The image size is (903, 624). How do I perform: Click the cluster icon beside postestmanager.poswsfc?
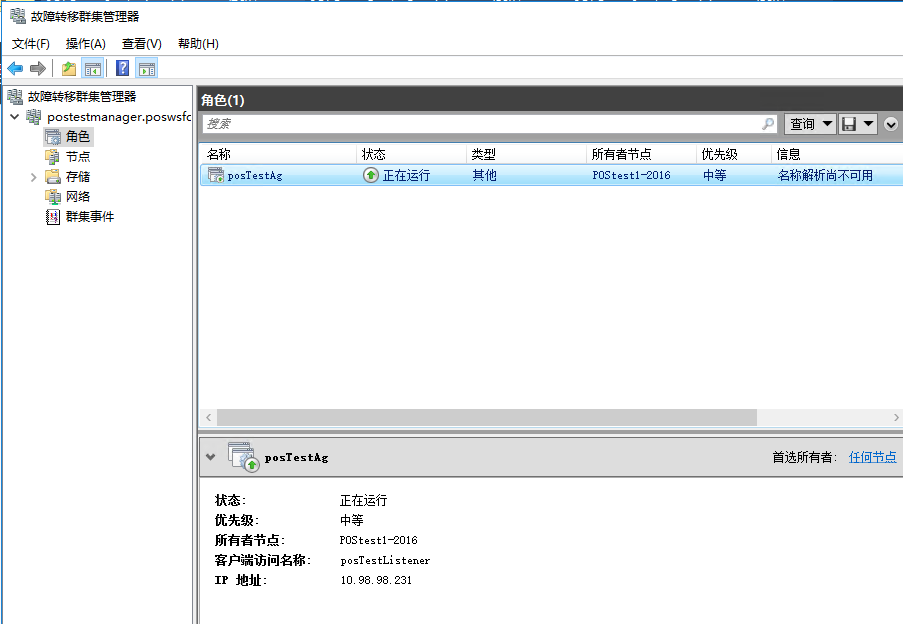[34, 117]
